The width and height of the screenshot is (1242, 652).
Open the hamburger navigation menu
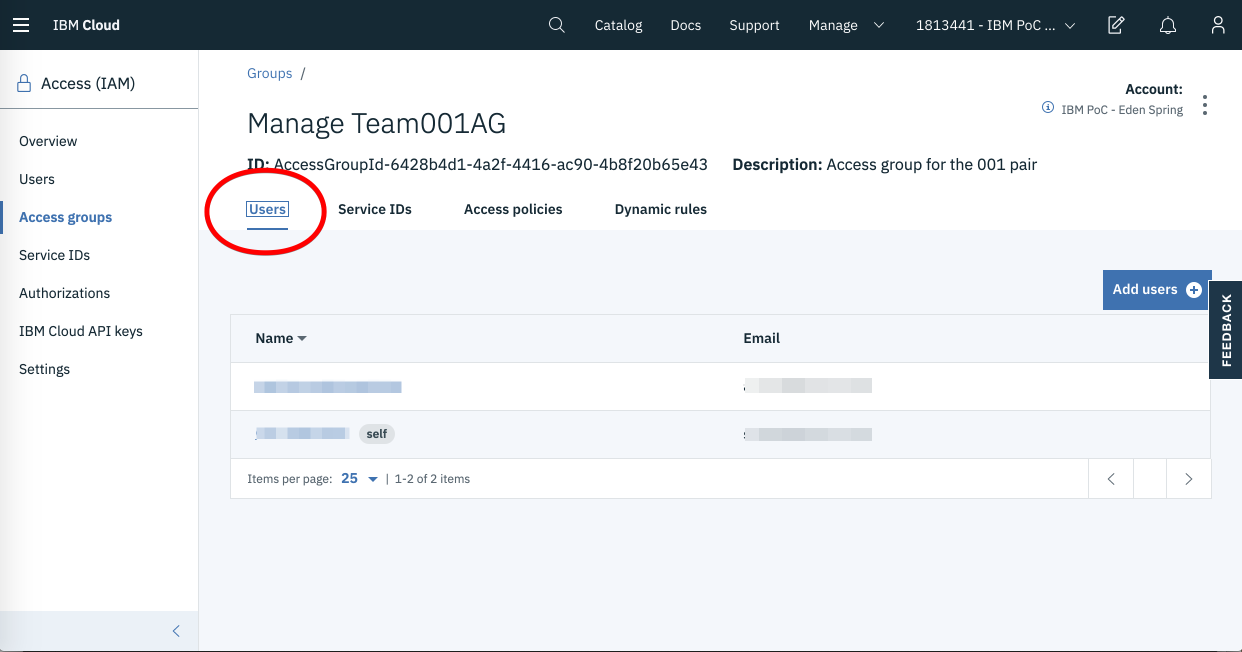click(x=21, y=25)
